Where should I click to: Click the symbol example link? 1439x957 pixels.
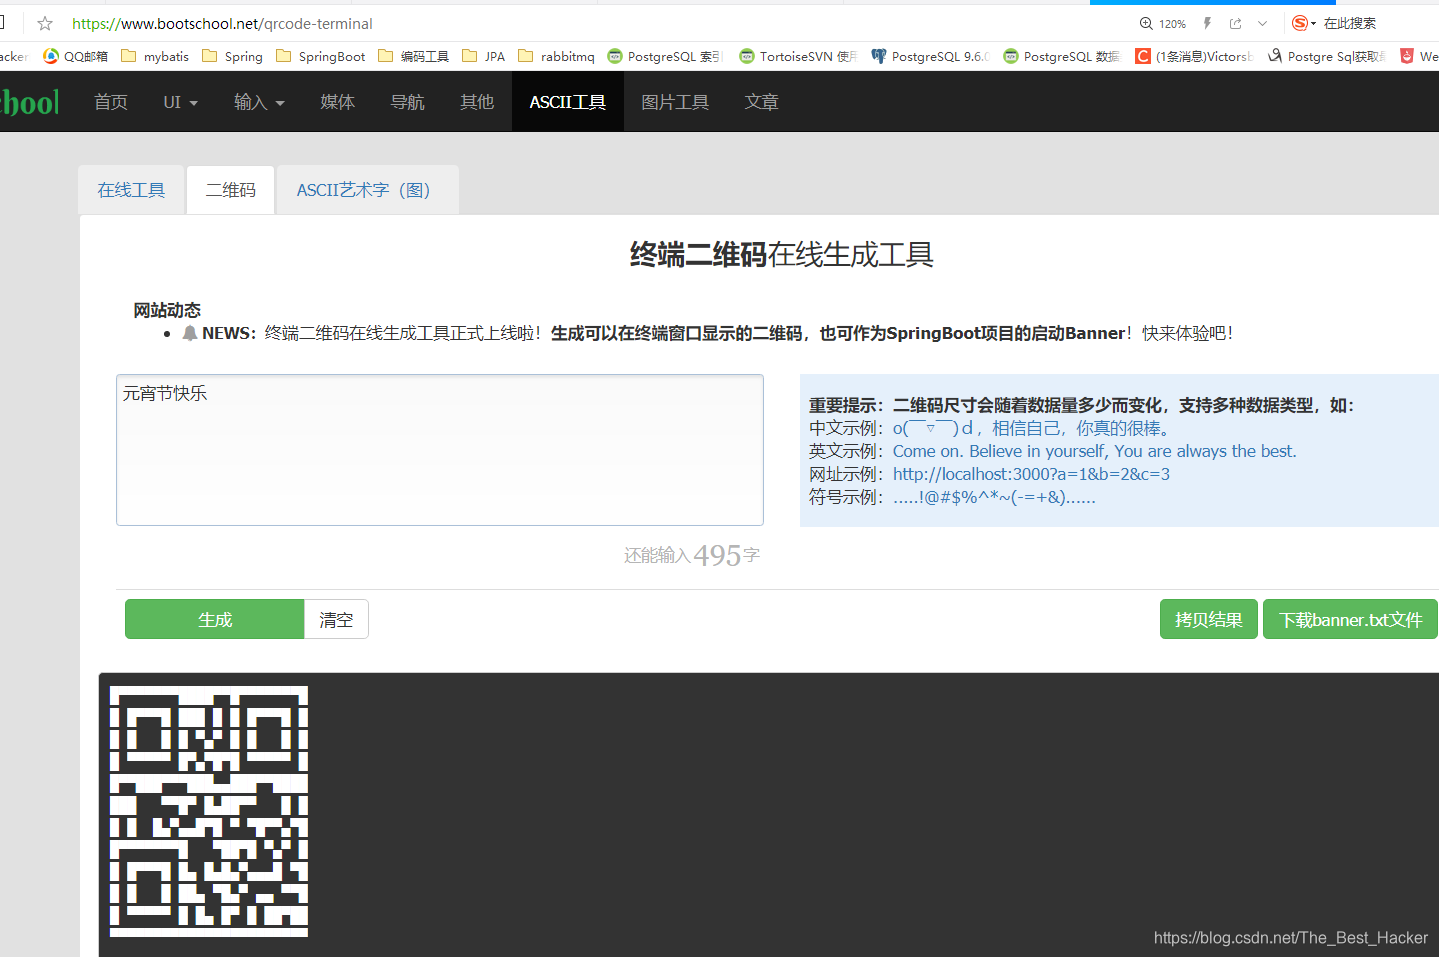[994, 497]
